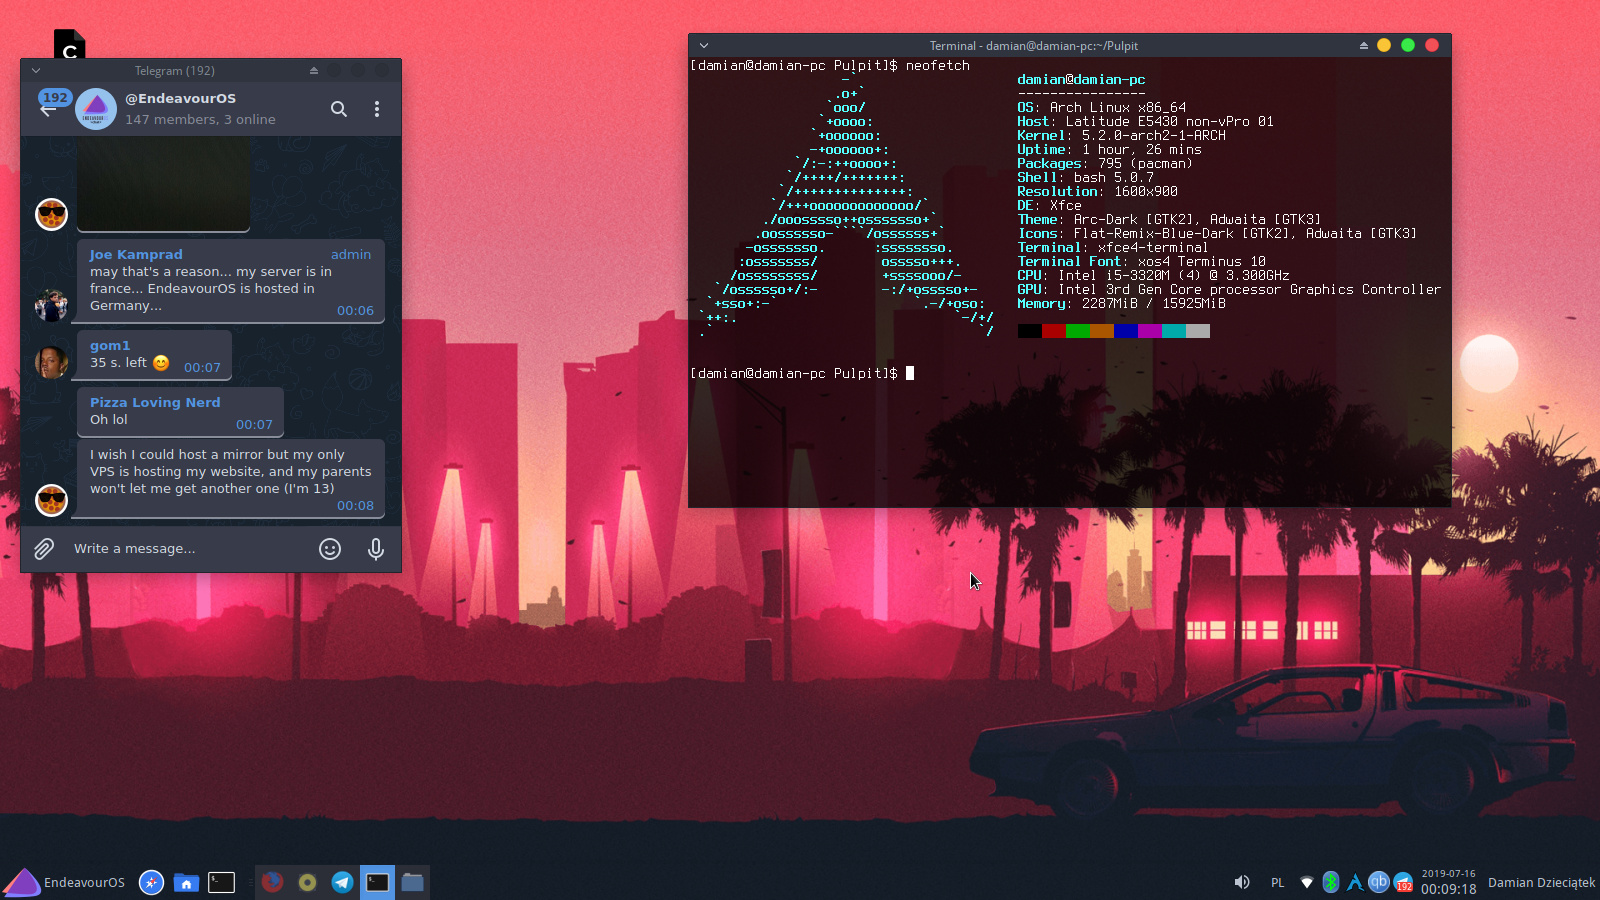Open Bluetooth tray icon
Viewport: 1600px width, 900px height.
click(x=1330, y=882)
